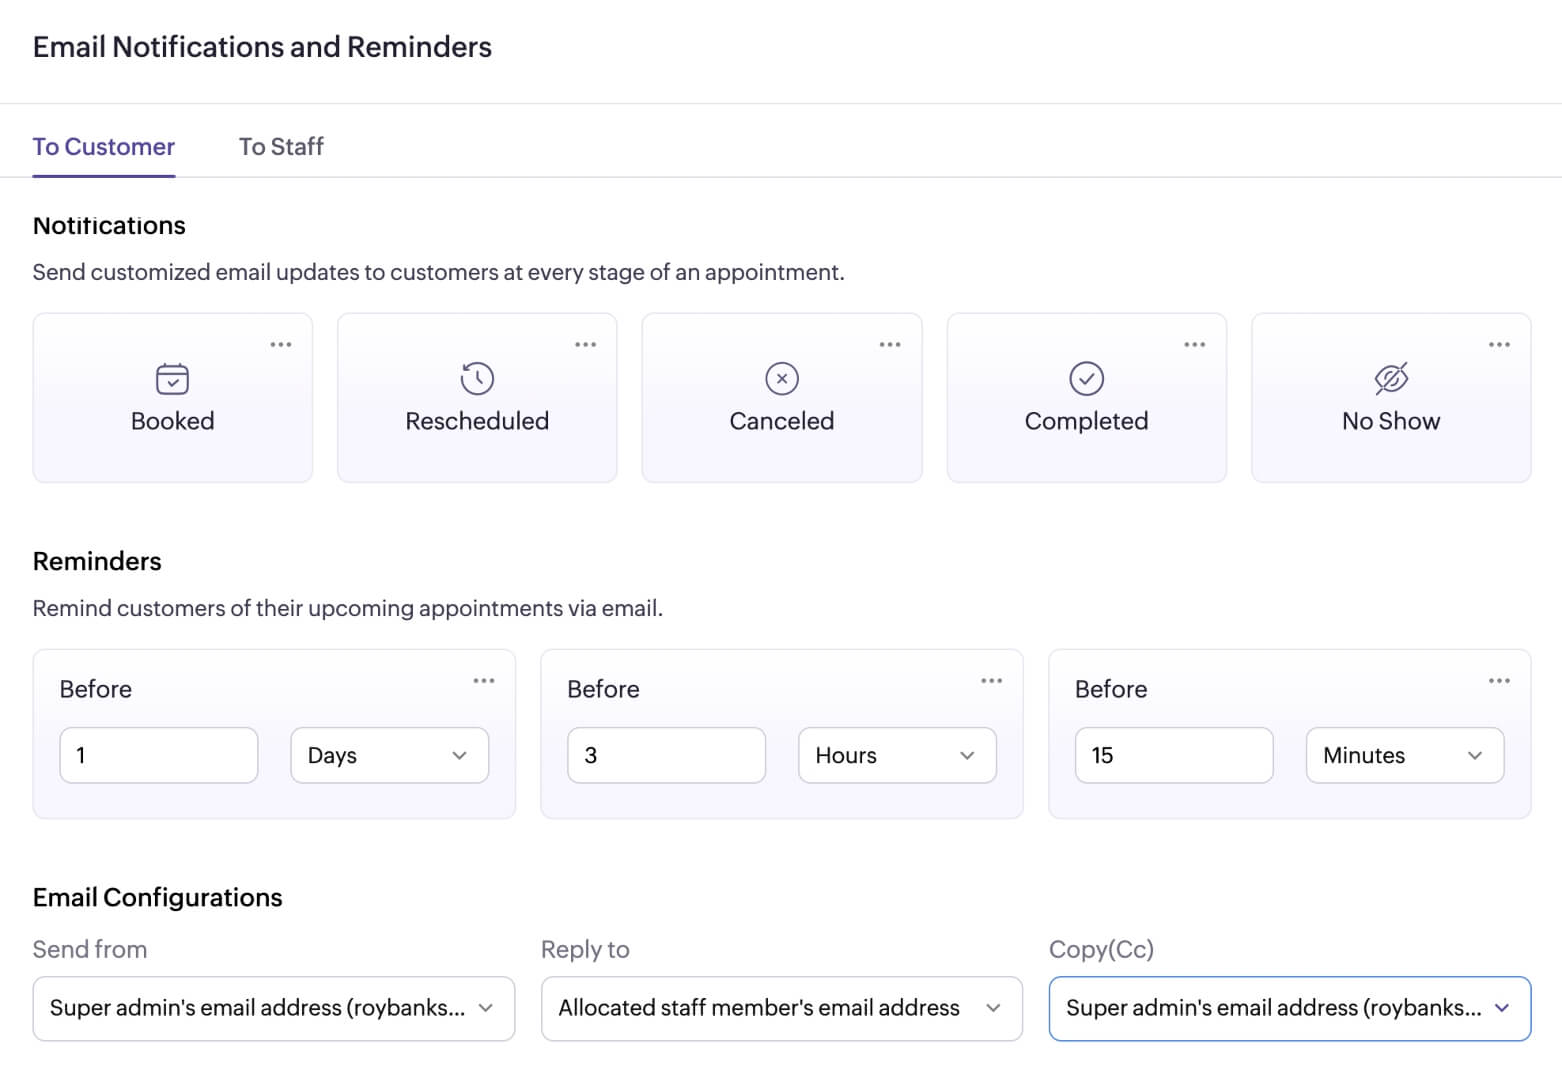The height and width of the screenshot is (1066, 1562).
Task: Open the Booked card's three-dot menu
Action: click(281, 345)
